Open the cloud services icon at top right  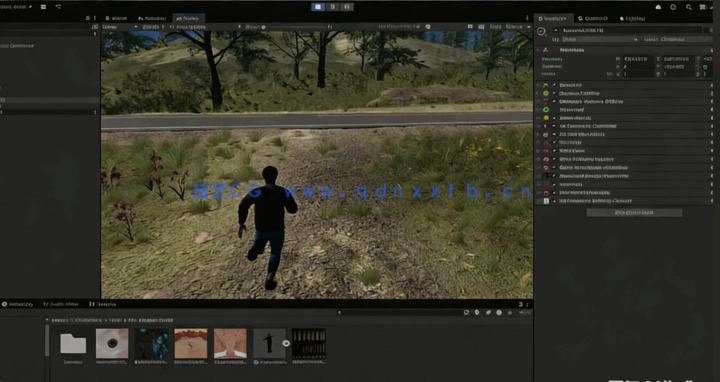[658, 7]
